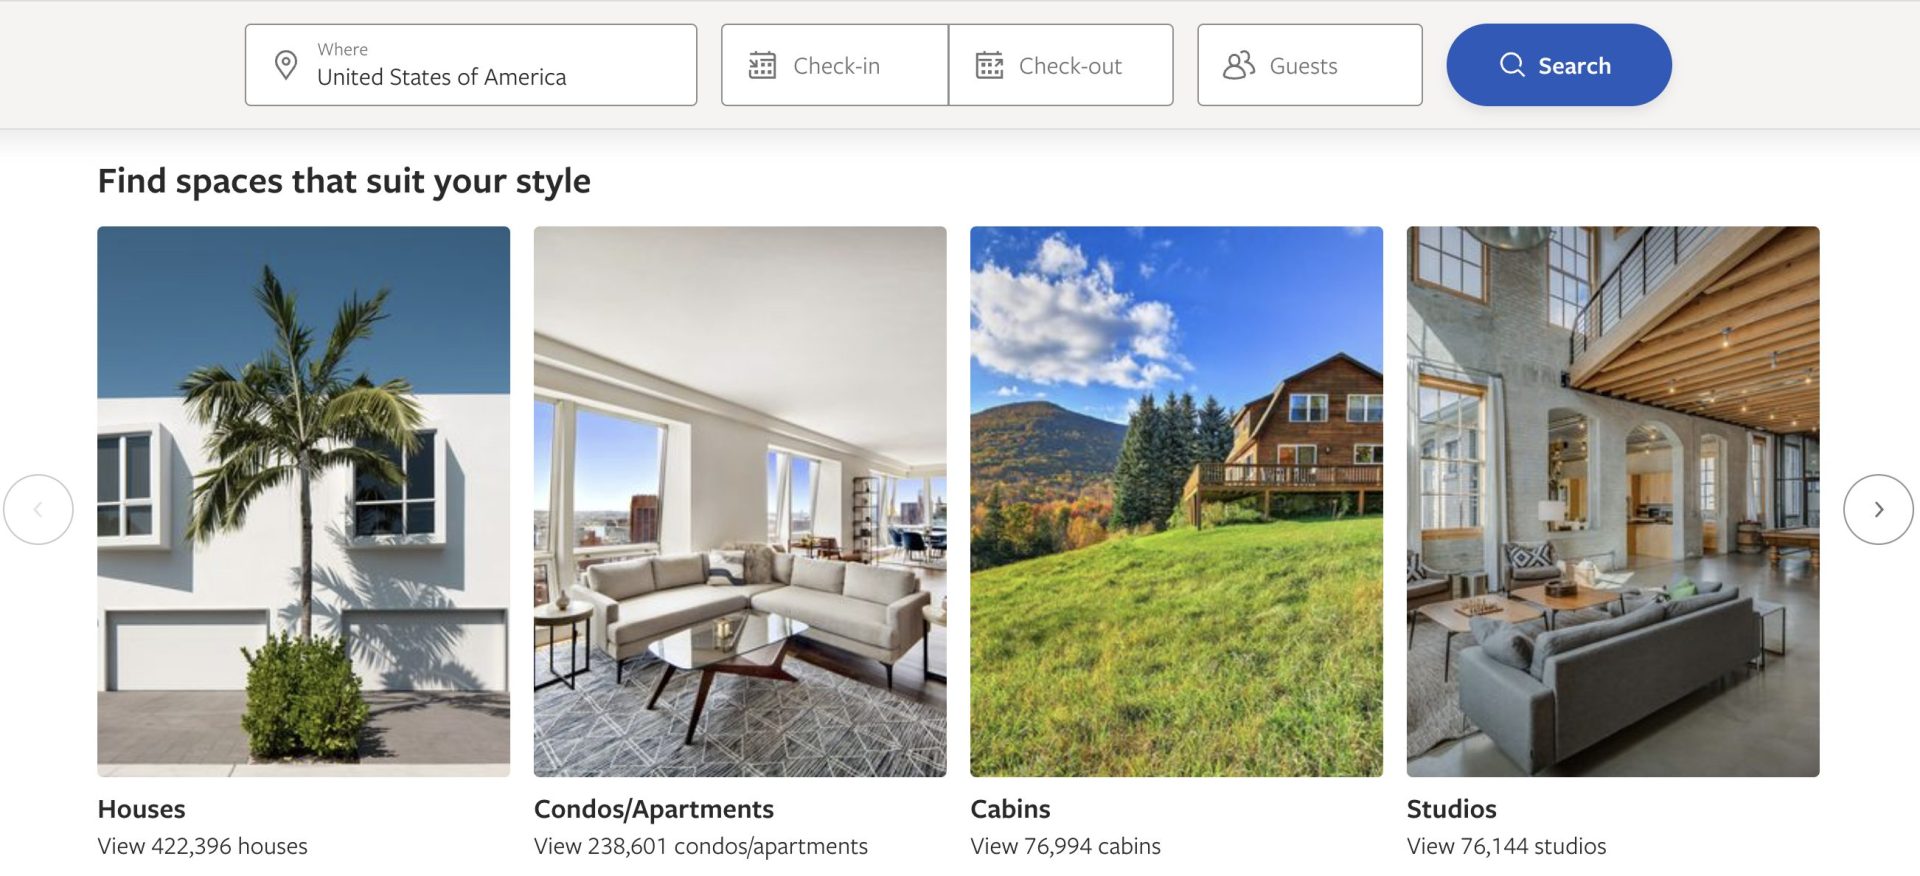1920x876 pixels.
Task: Click the blue Search button
Action: tap(1558, 65)
